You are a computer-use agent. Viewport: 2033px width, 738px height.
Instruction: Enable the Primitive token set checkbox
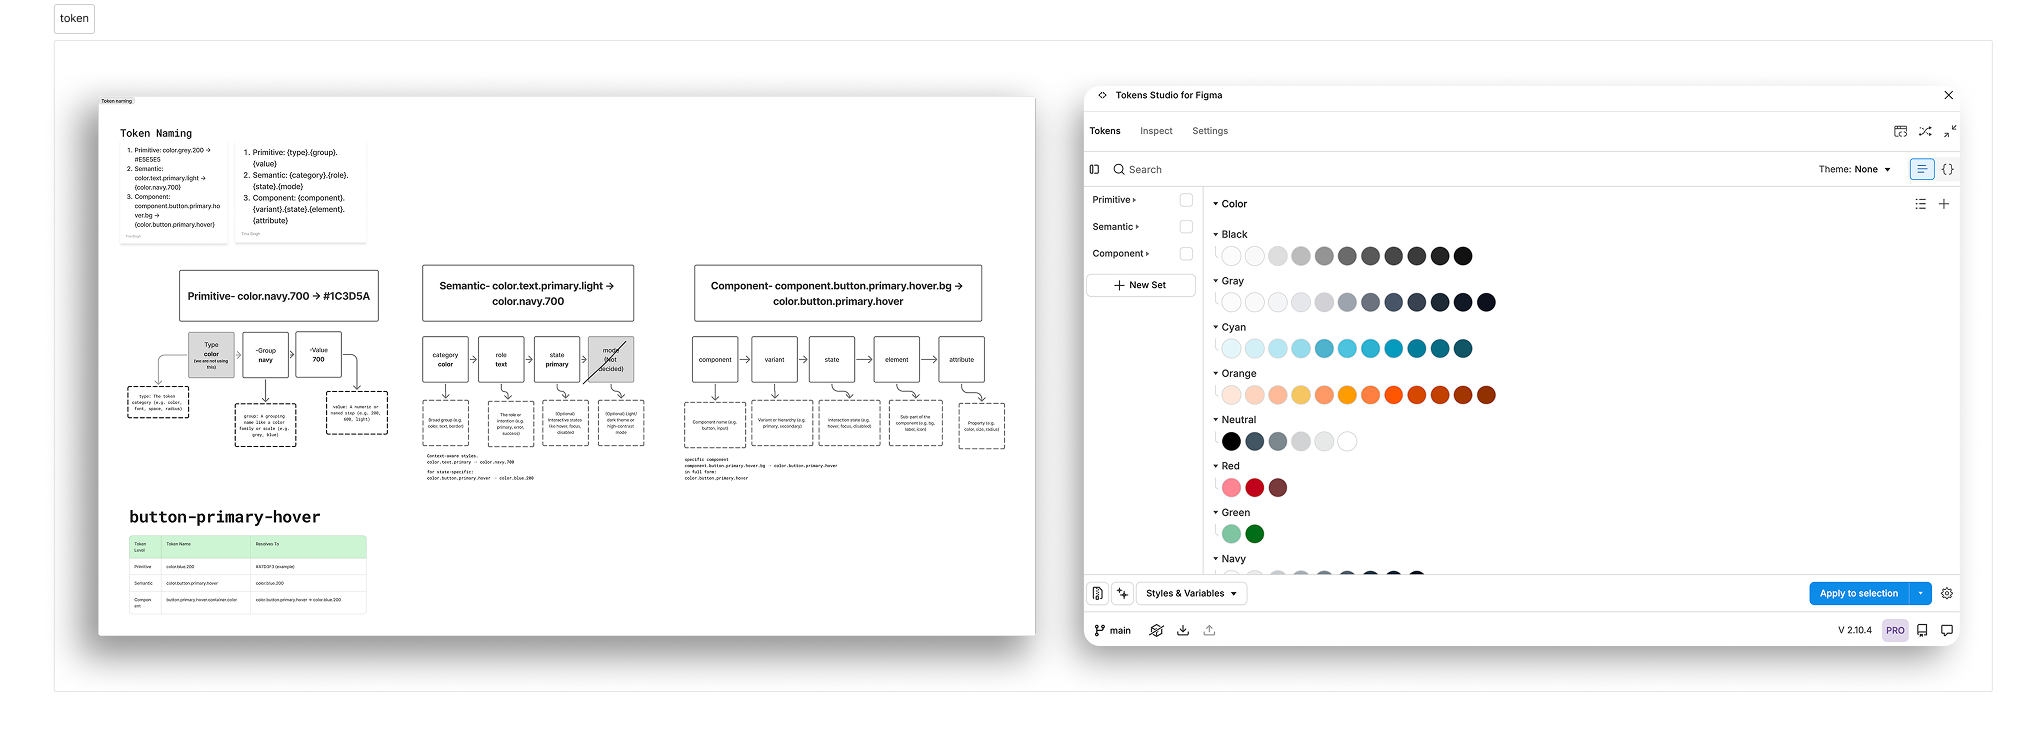tap(1186, 200)
